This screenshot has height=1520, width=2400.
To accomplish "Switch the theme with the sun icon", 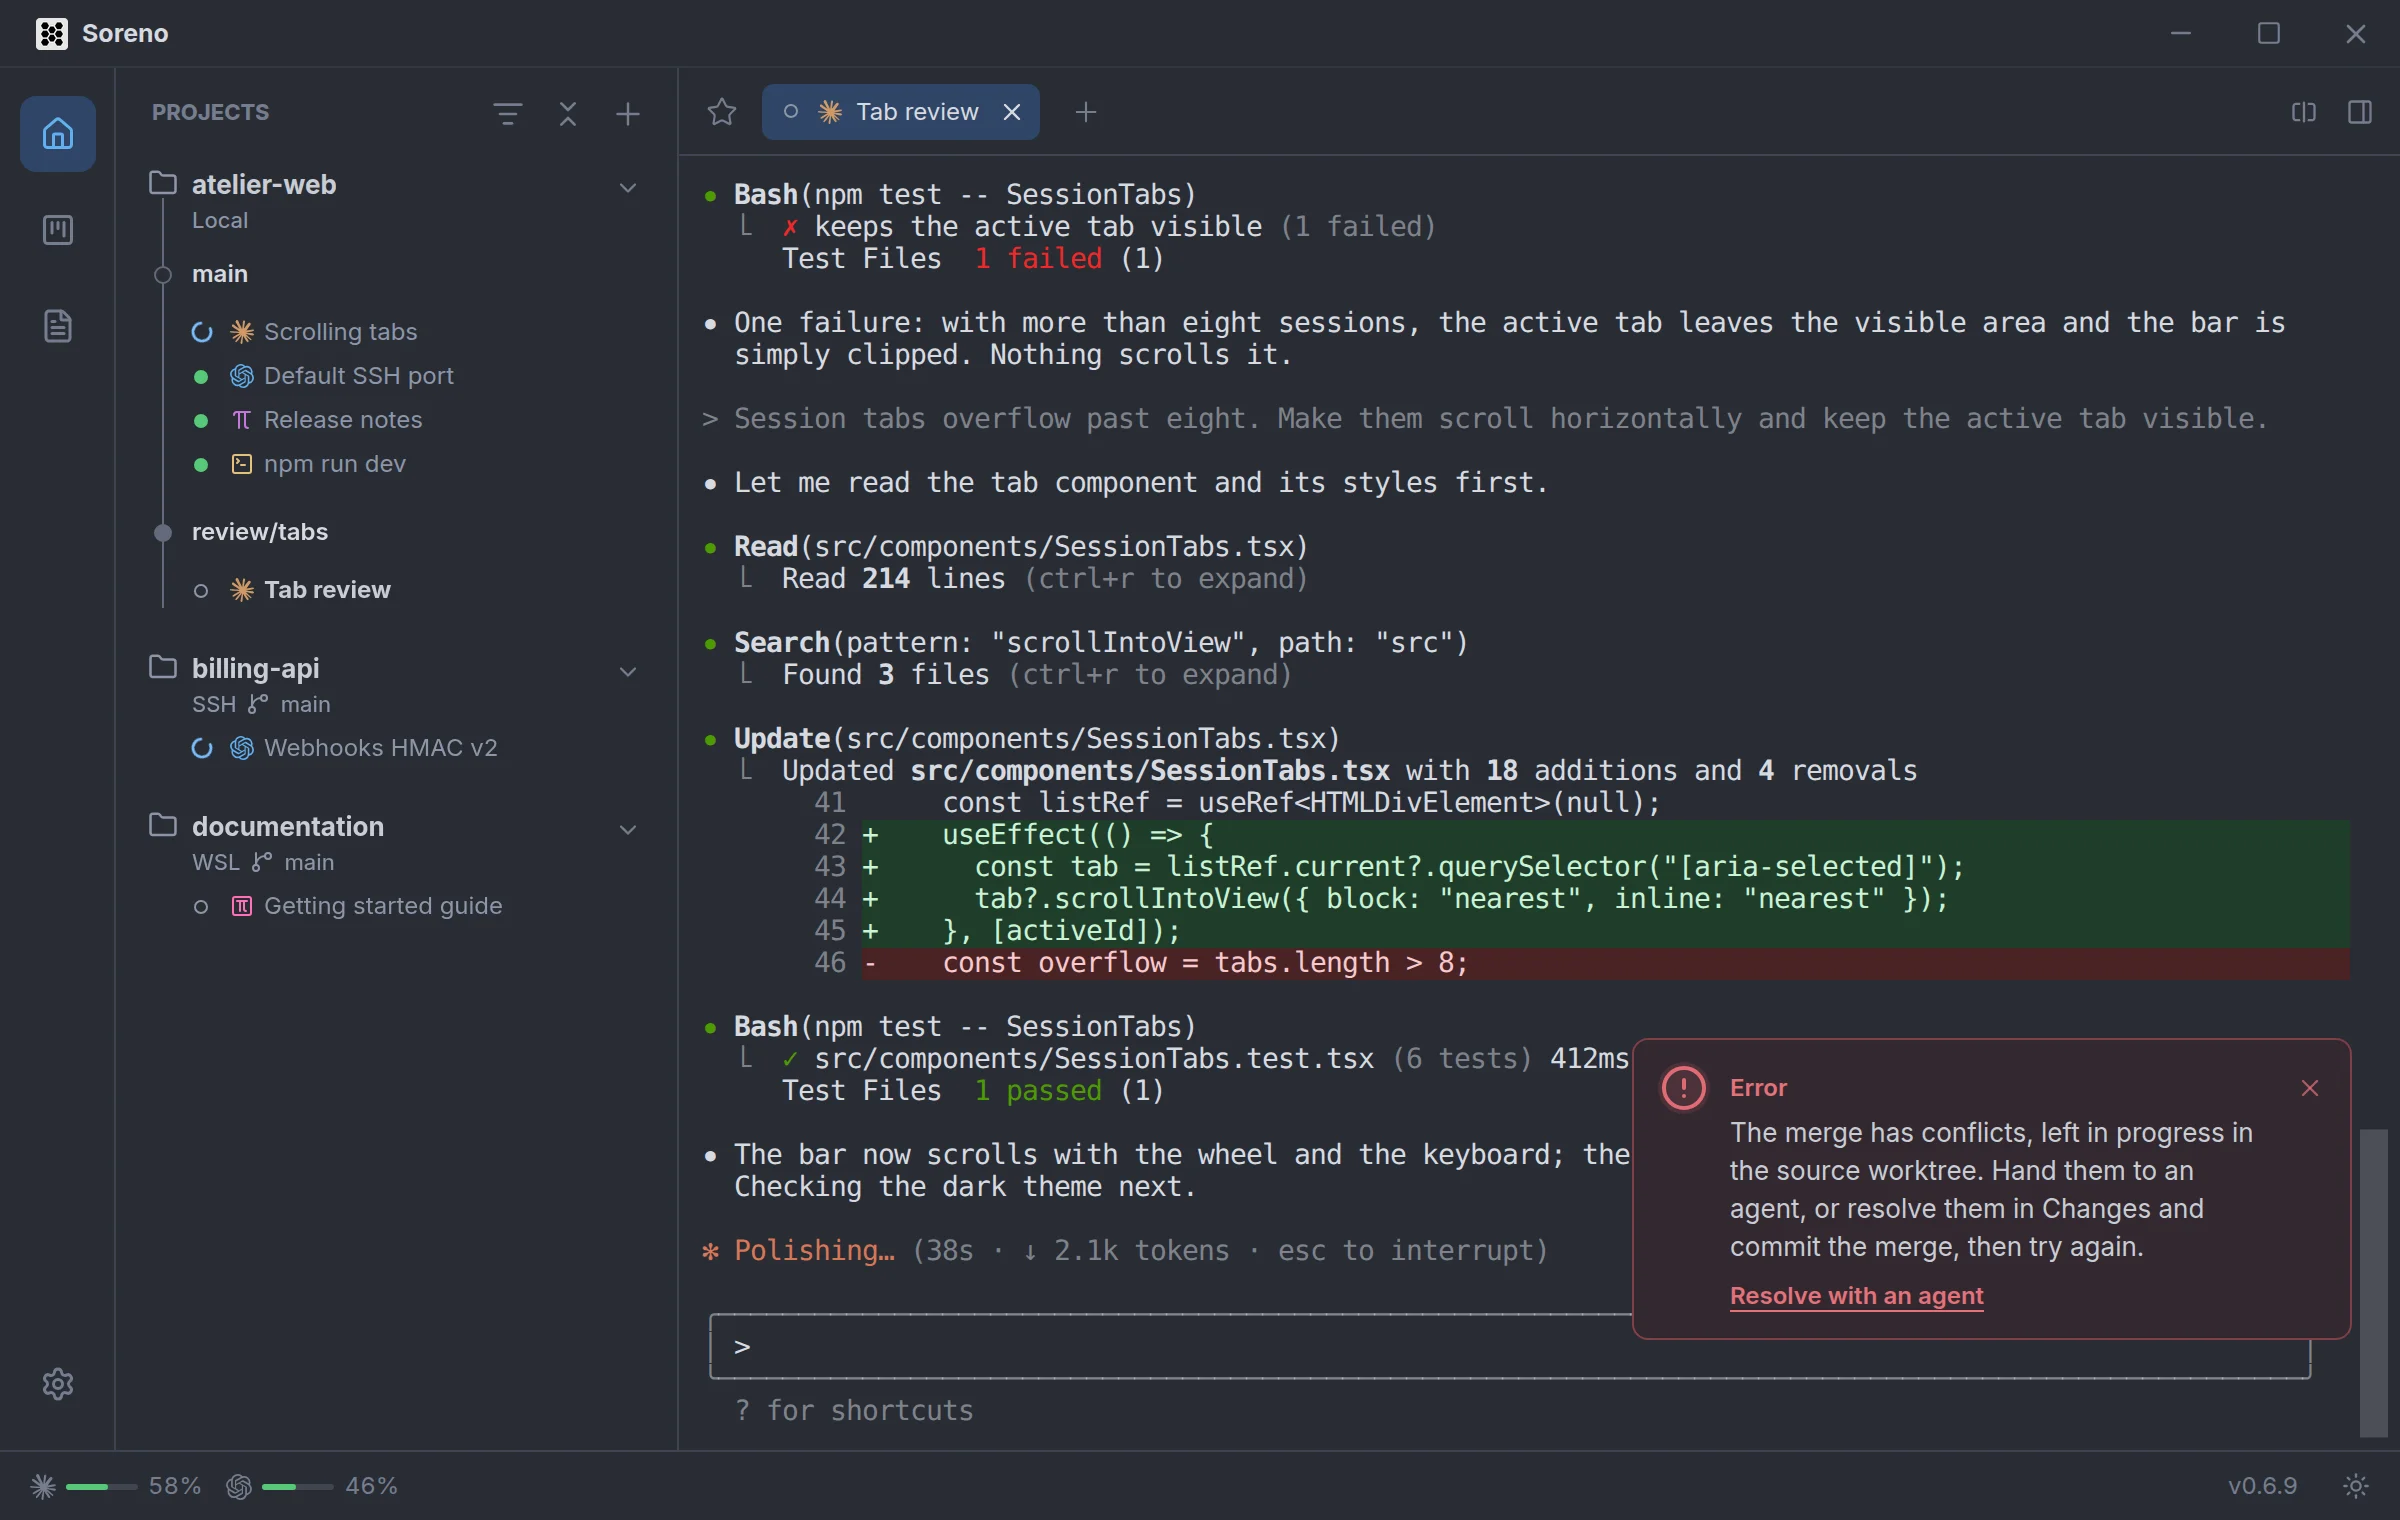I will (2356, 1486).
